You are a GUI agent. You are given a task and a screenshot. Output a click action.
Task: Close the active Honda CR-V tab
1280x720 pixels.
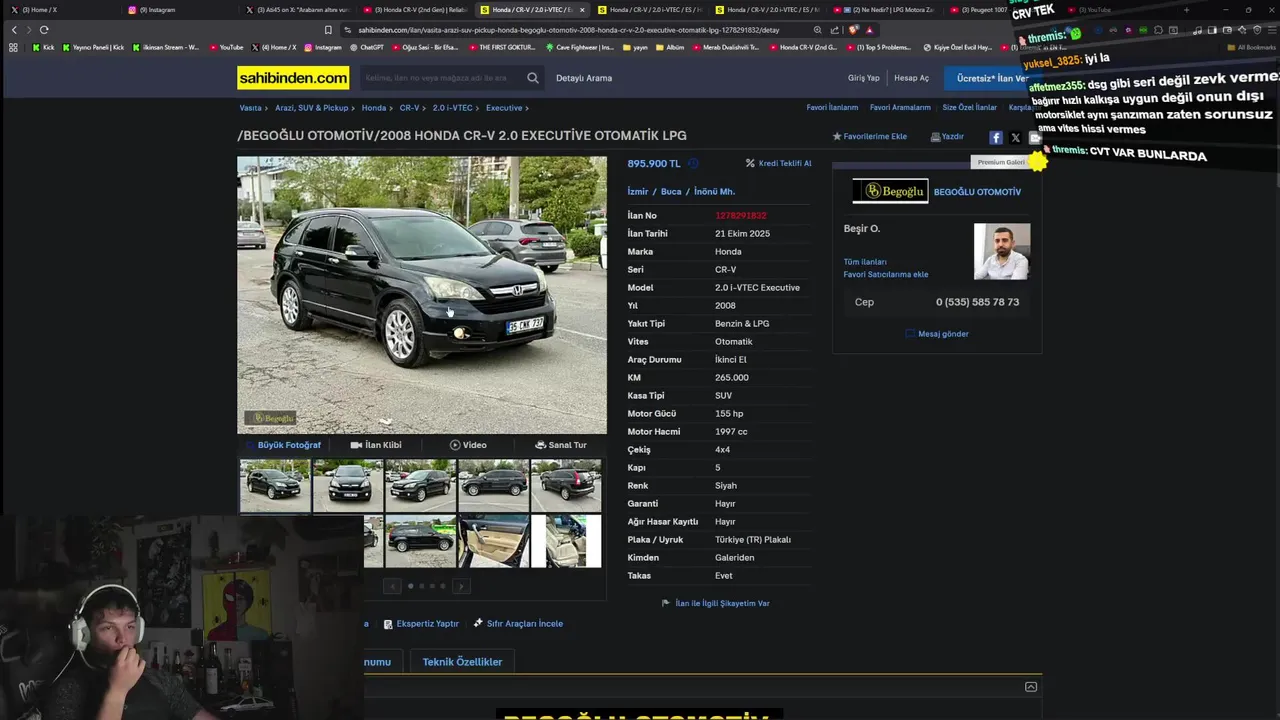point(582,10)
